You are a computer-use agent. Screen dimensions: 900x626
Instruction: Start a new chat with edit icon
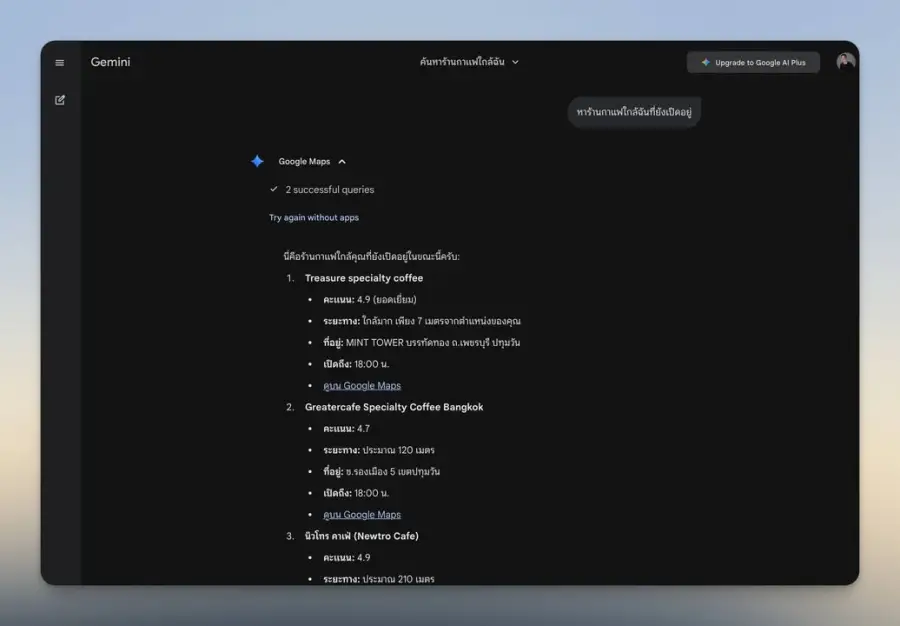[60, 100]
